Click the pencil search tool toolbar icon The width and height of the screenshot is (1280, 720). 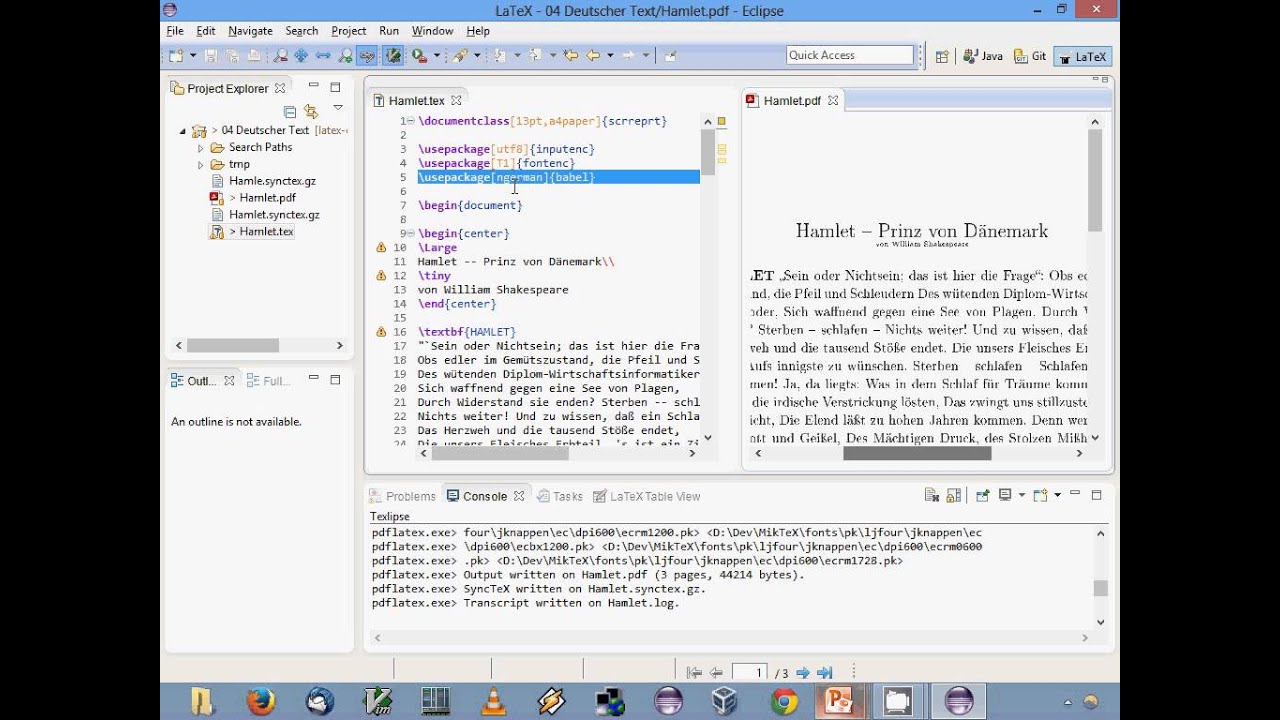point(460,56)
